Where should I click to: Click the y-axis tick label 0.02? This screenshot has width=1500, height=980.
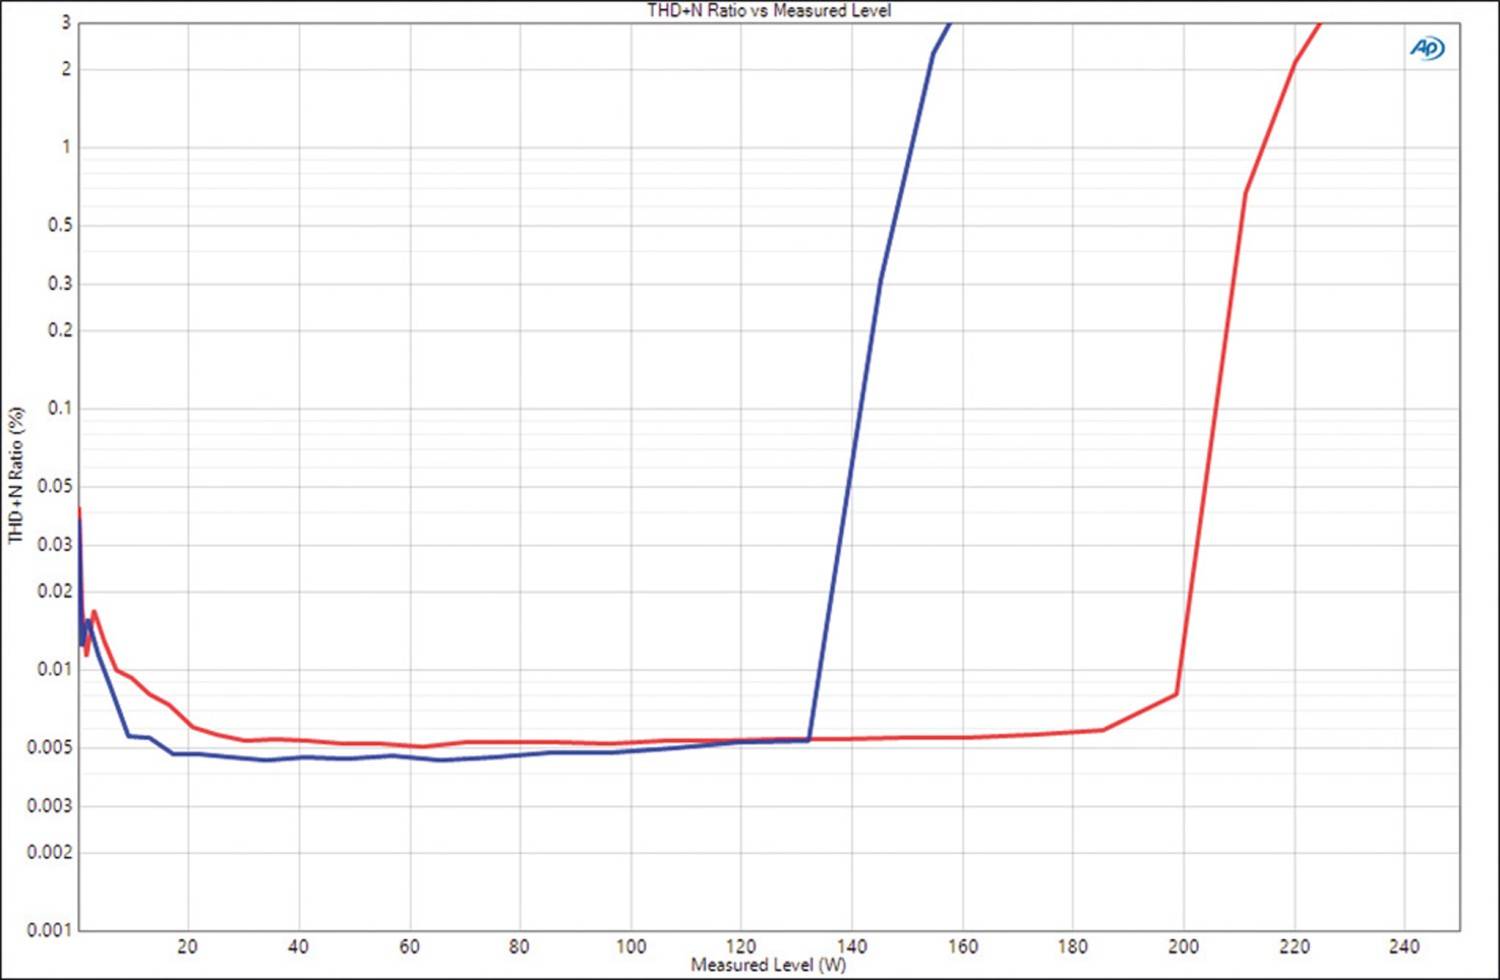(55, 591)
